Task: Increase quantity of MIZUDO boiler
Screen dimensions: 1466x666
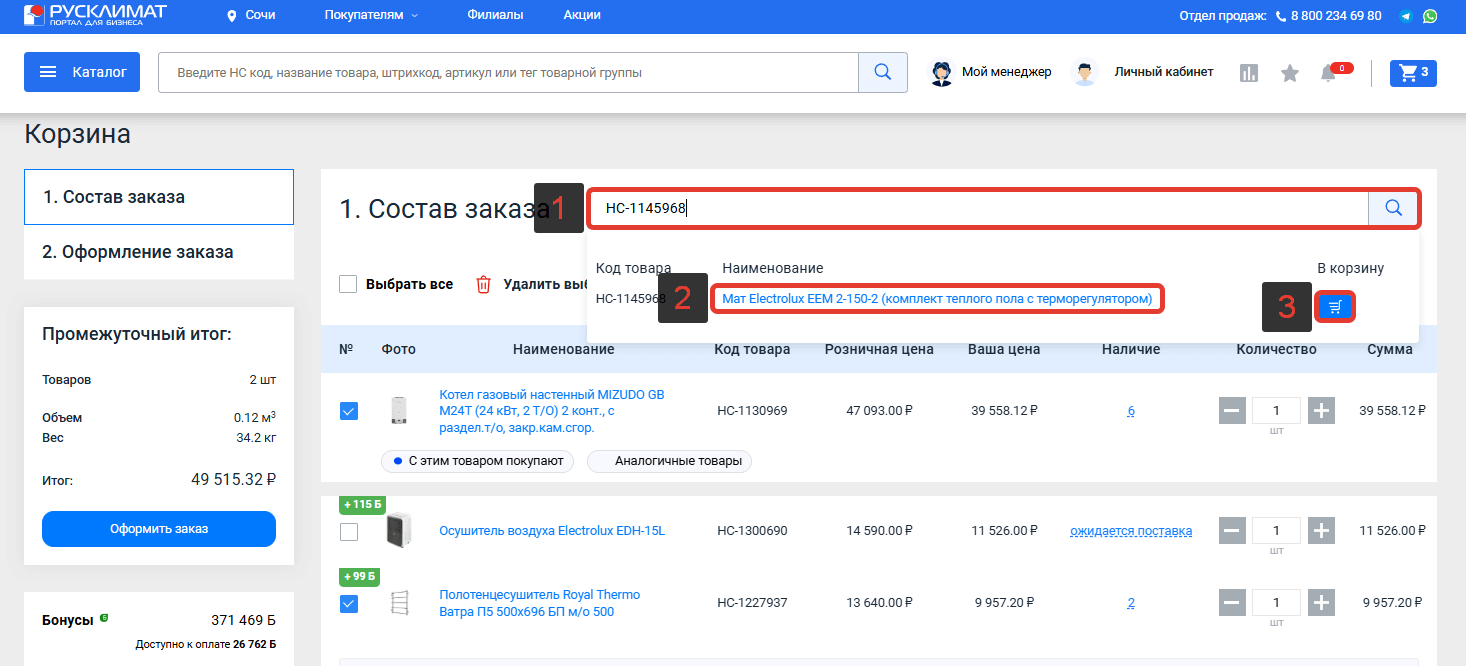Action: point(1322,410)
